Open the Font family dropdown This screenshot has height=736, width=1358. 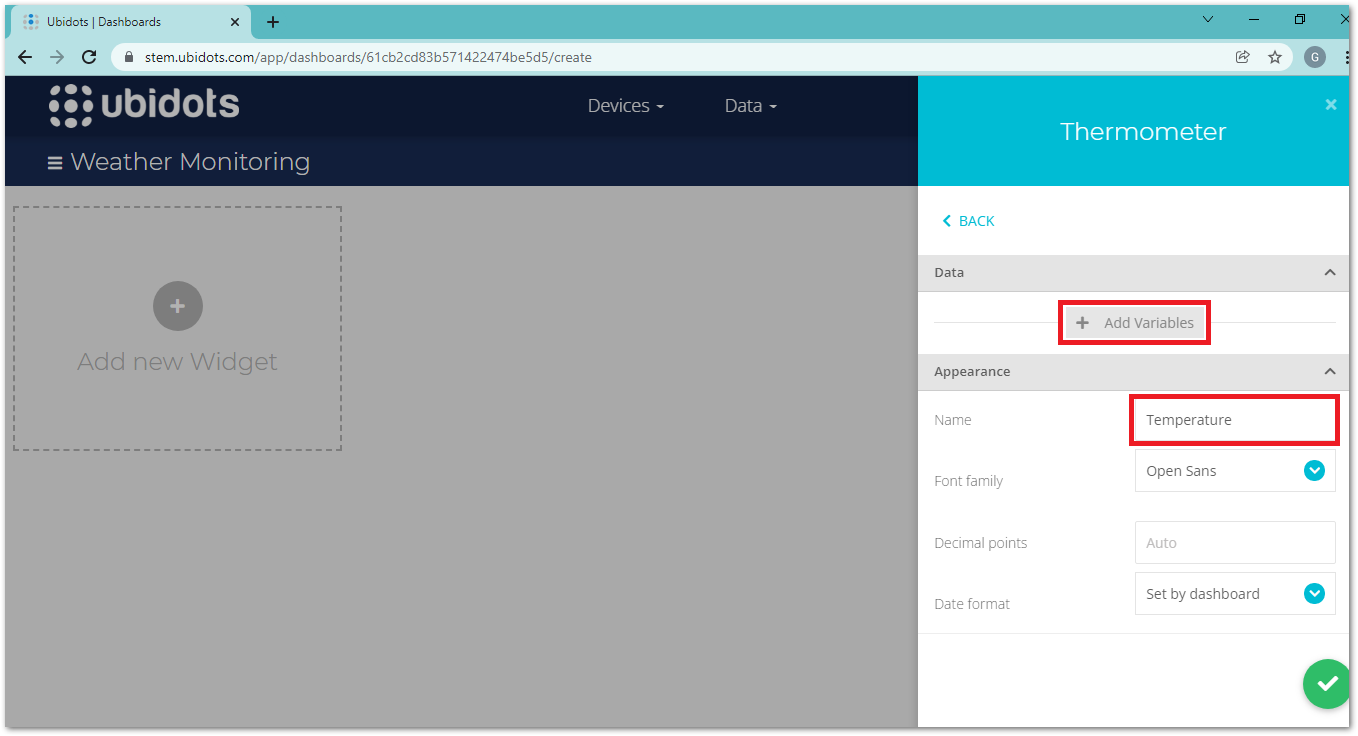click(x=1235, y=471)
